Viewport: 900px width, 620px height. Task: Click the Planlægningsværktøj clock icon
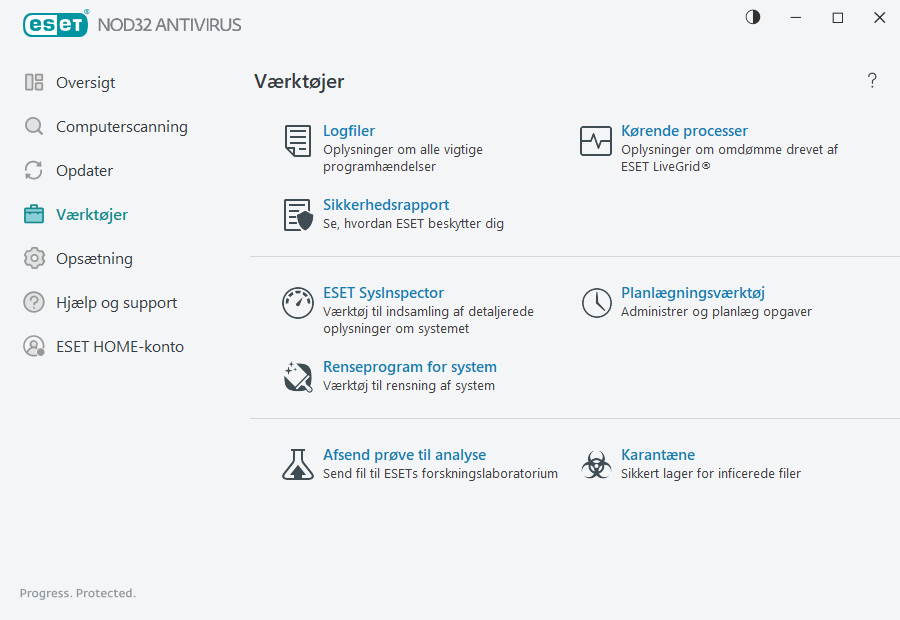pos(596,303)
